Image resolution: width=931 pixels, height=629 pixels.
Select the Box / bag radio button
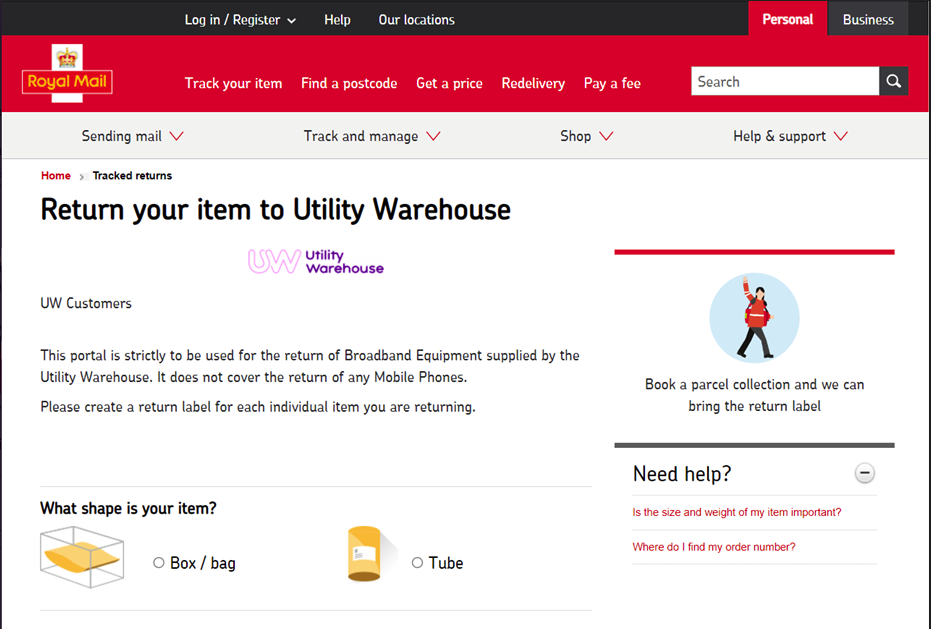click(159, 562)
